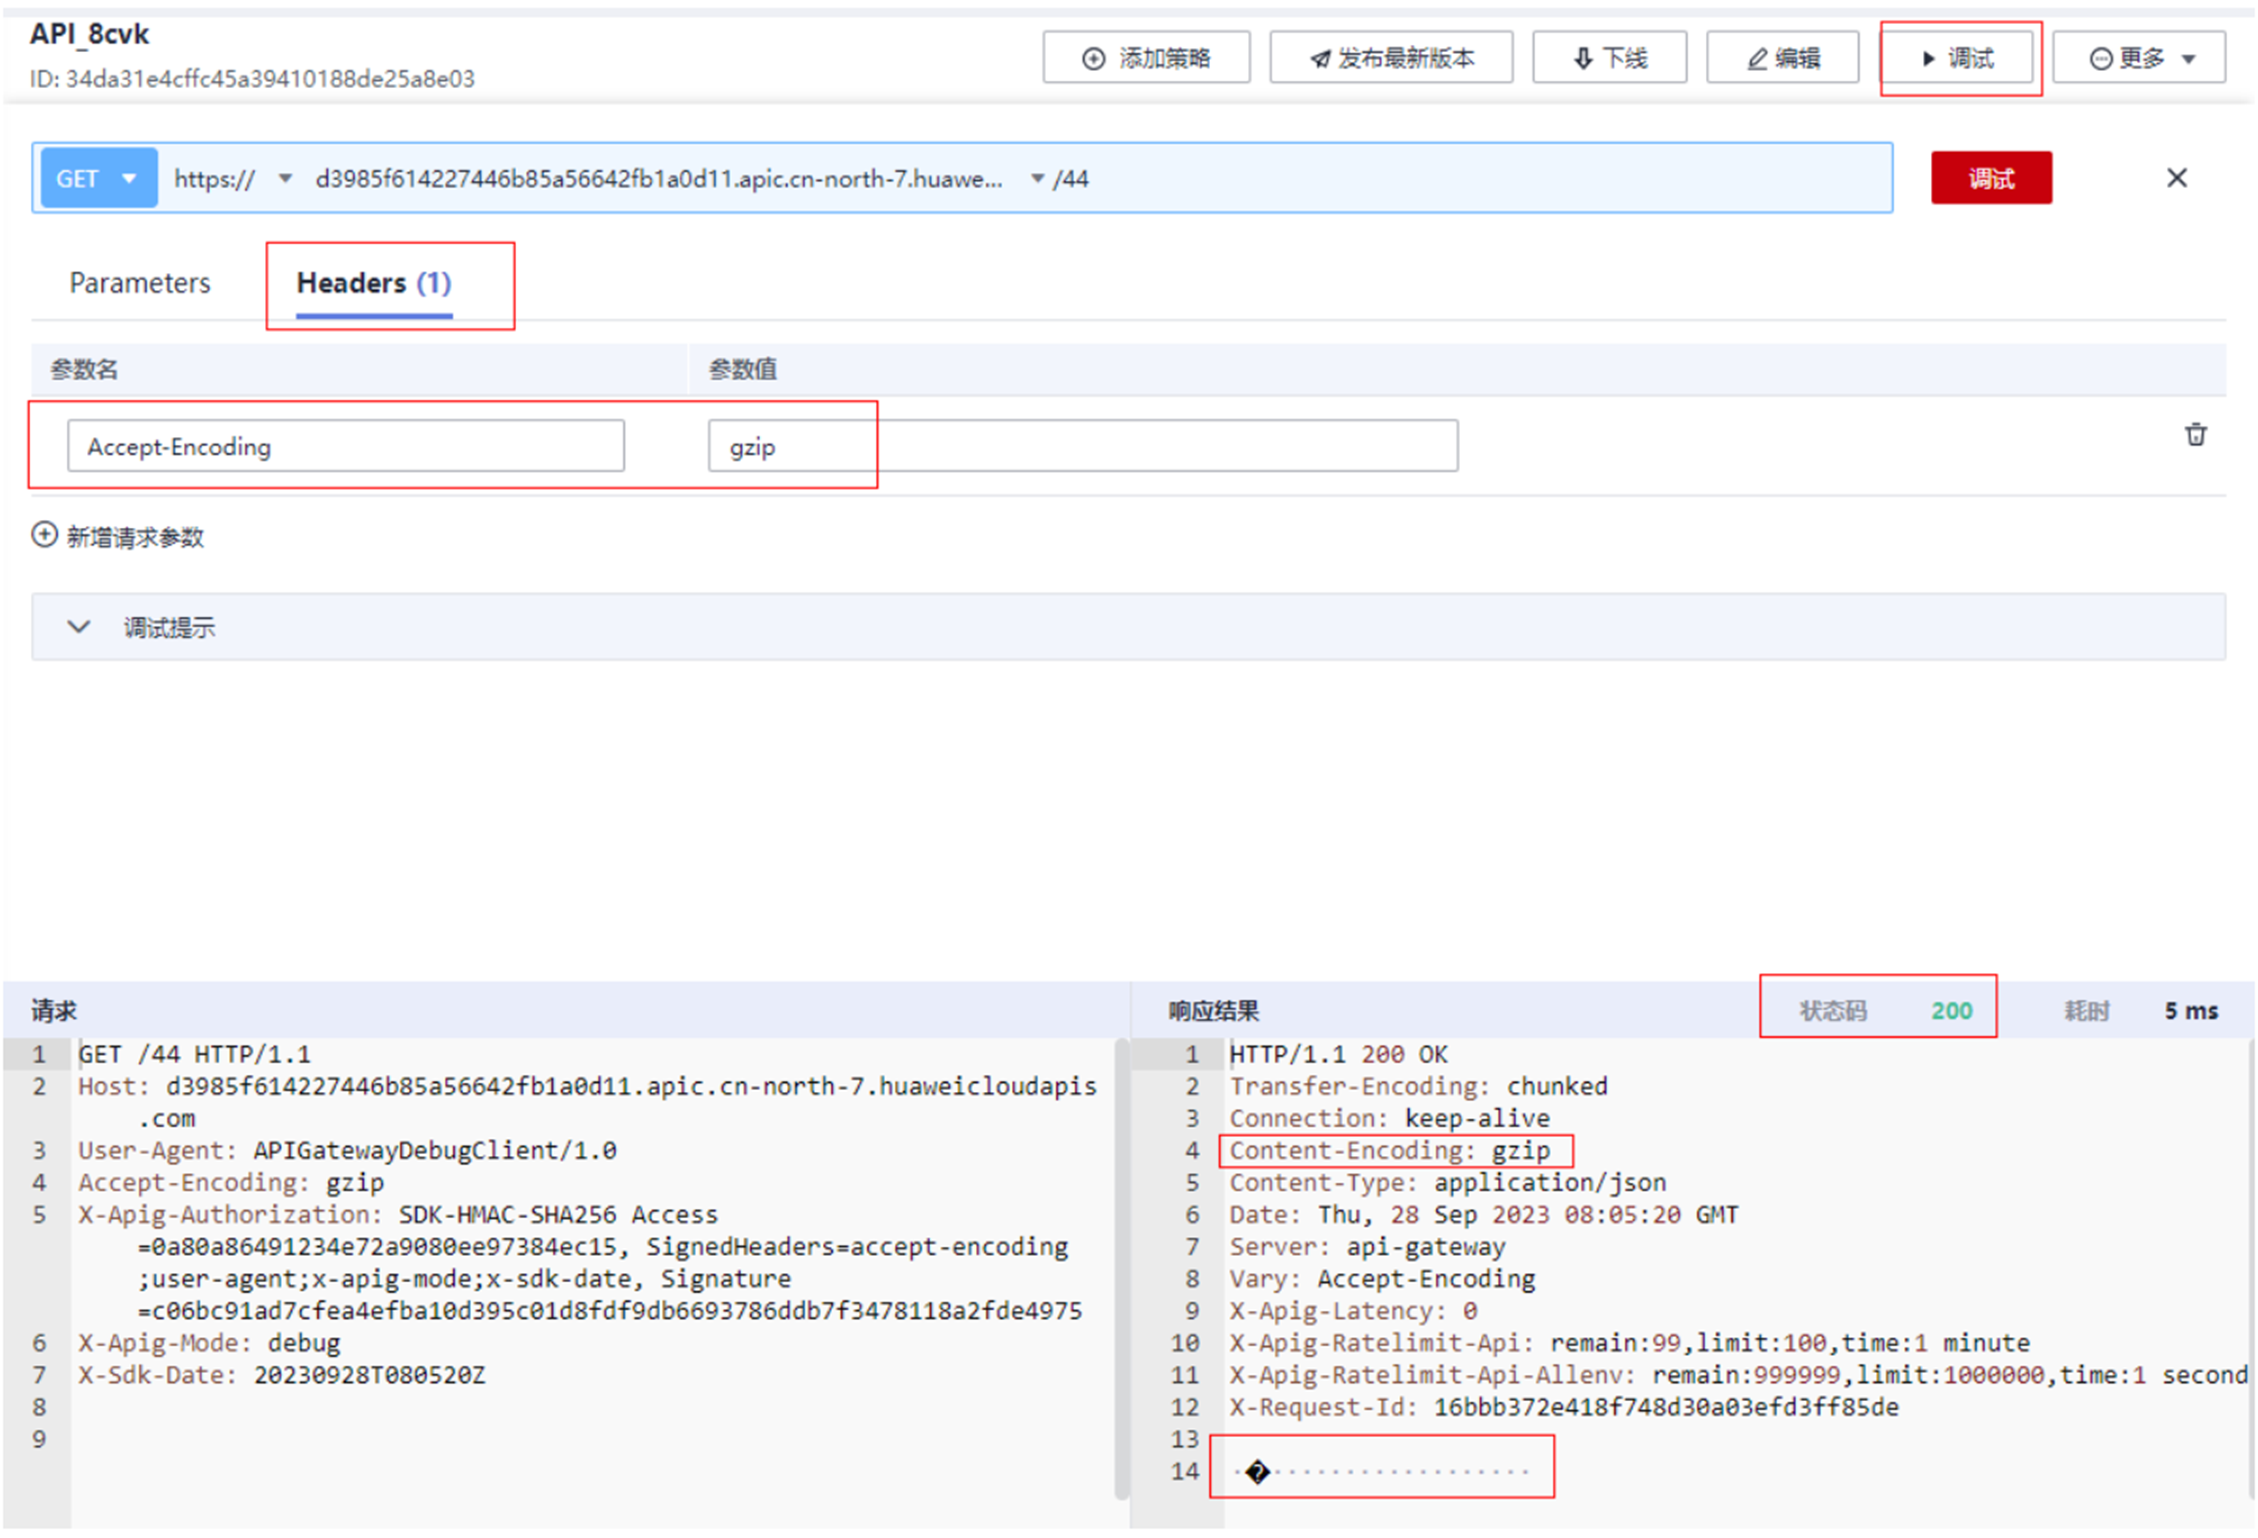Open the 更多 dropdown menu

(x=2139, y=58)
